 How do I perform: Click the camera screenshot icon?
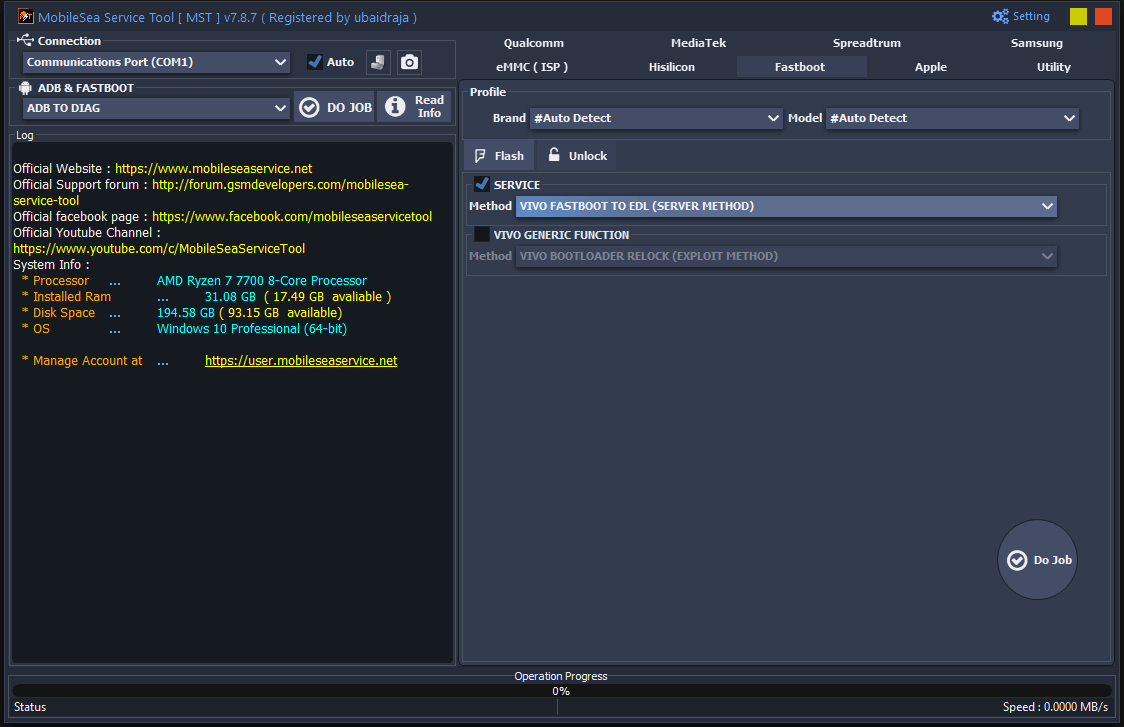tap(409, 61)
